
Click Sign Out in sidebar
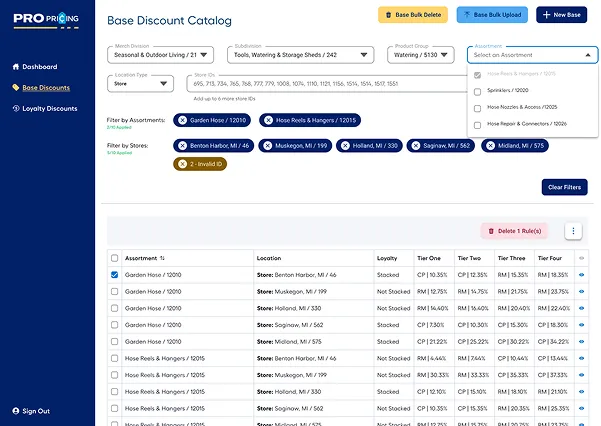point(31,411)
